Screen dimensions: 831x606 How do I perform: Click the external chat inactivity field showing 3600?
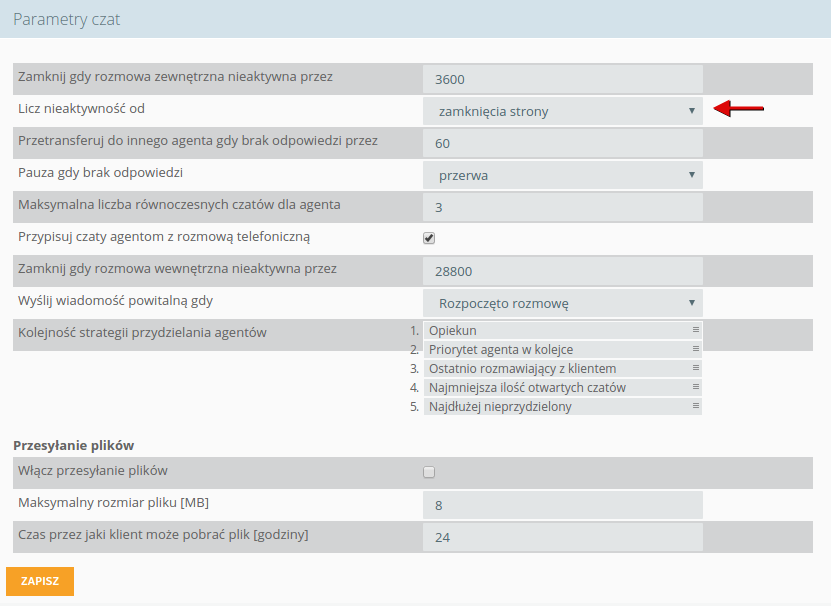coord(562,79)
